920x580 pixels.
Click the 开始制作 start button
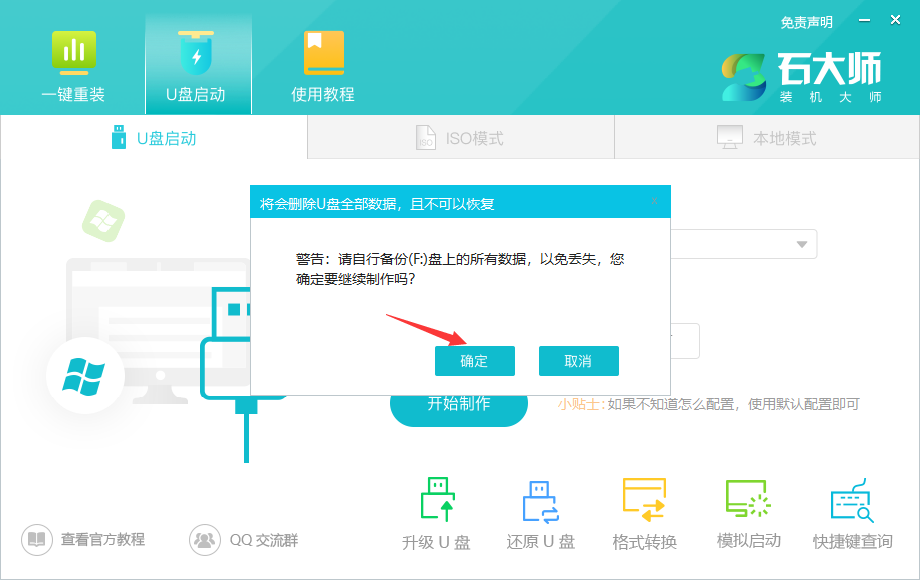(458, 407)
